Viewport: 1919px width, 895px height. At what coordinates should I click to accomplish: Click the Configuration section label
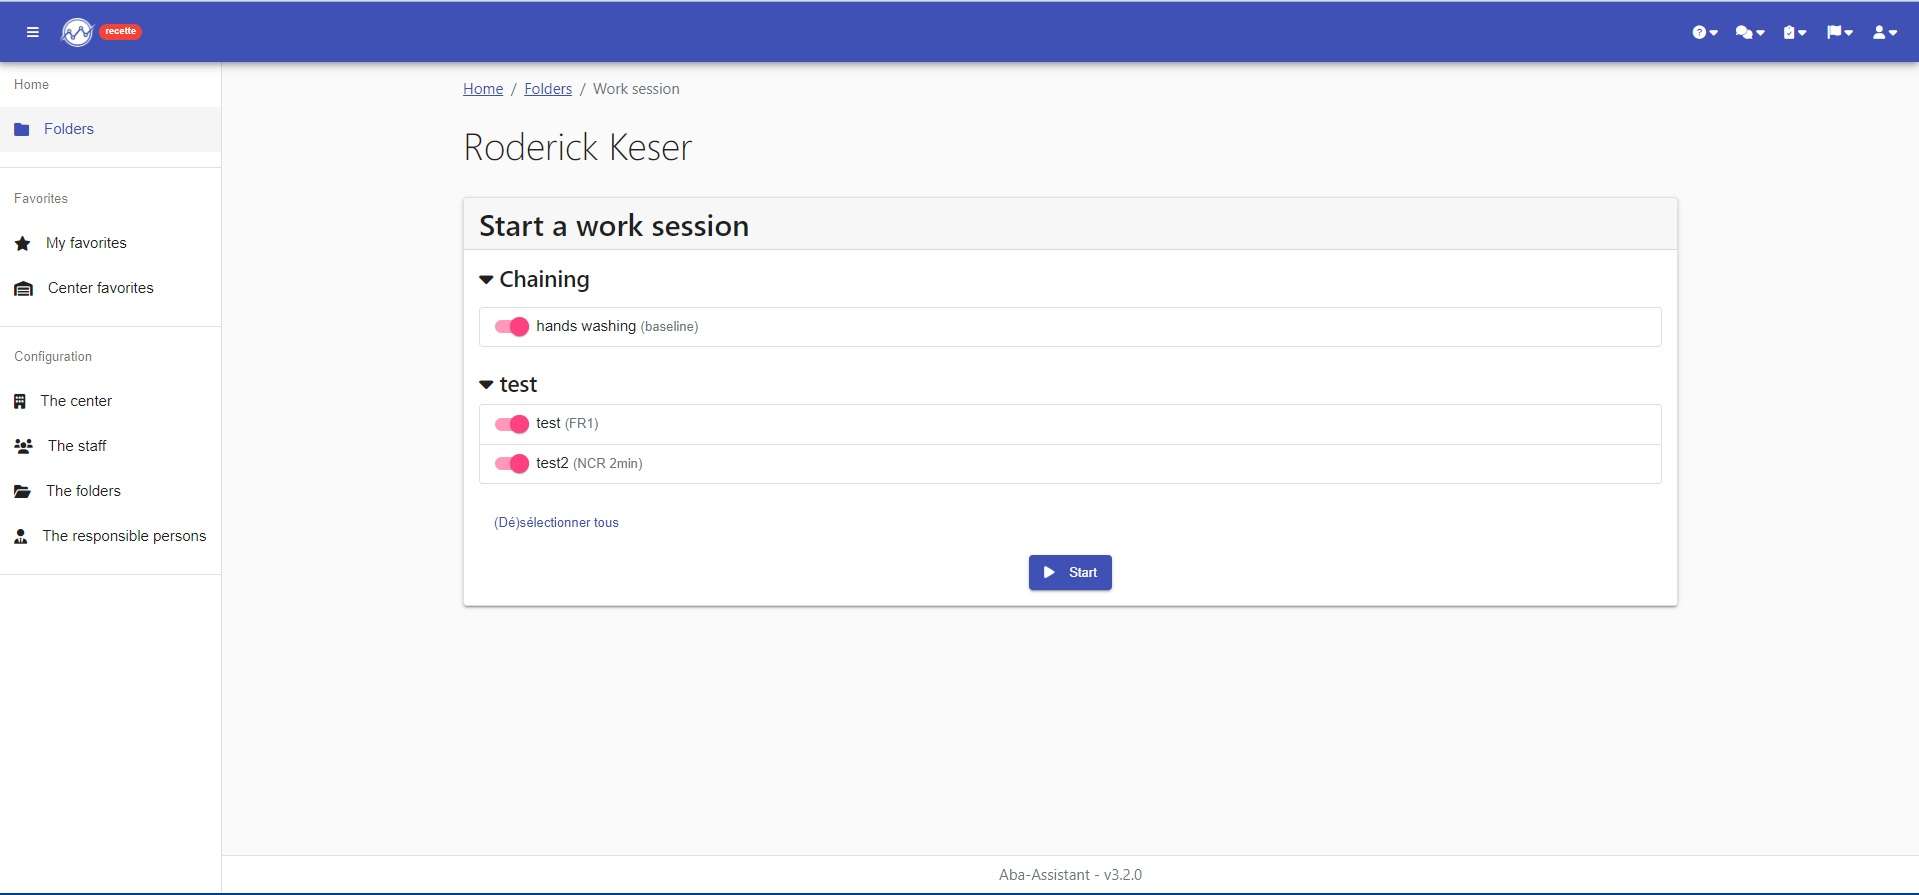(53, 357)
